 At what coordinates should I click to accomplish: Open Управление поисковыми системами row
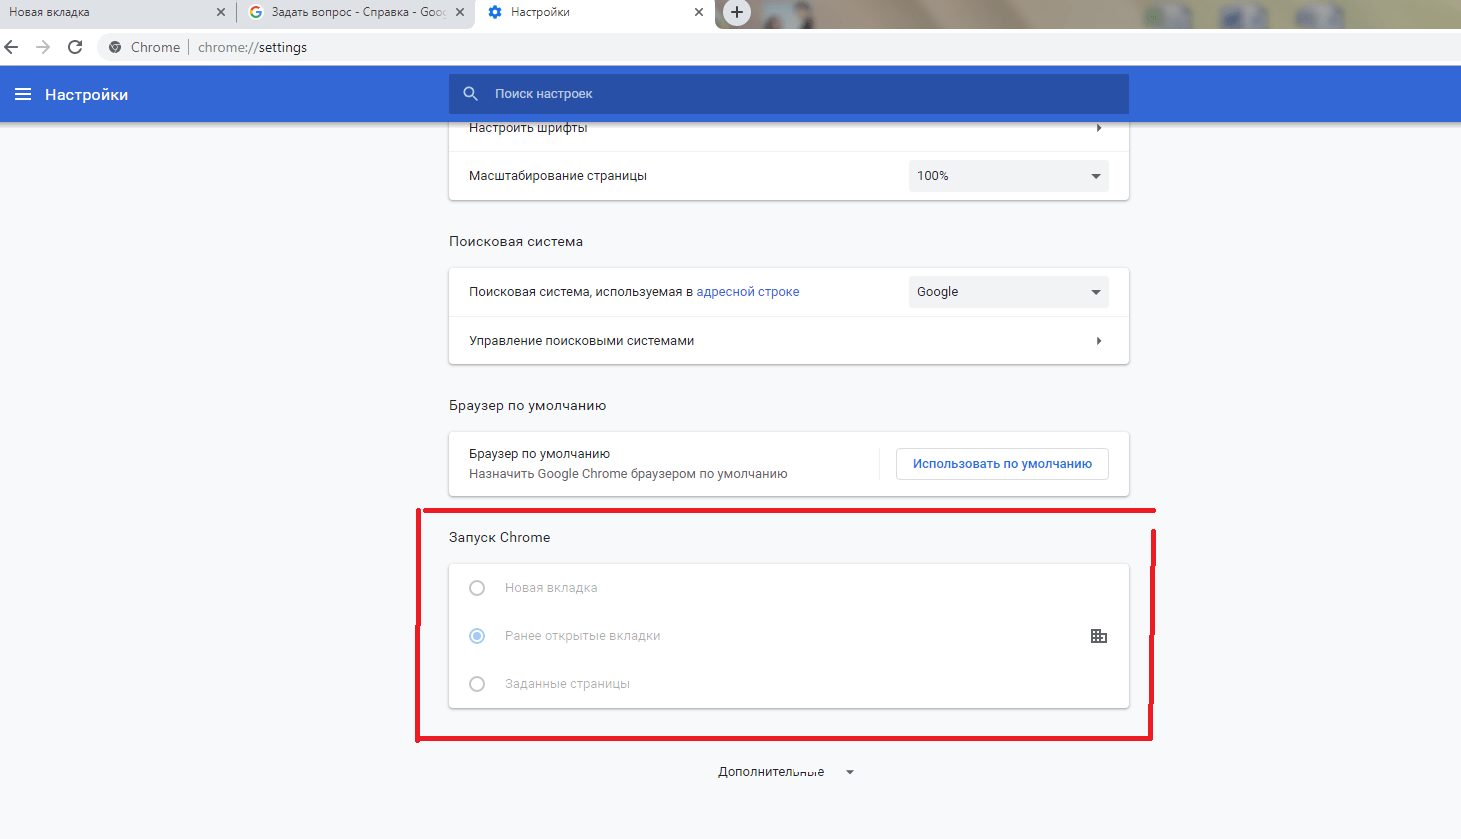point(789,341)
